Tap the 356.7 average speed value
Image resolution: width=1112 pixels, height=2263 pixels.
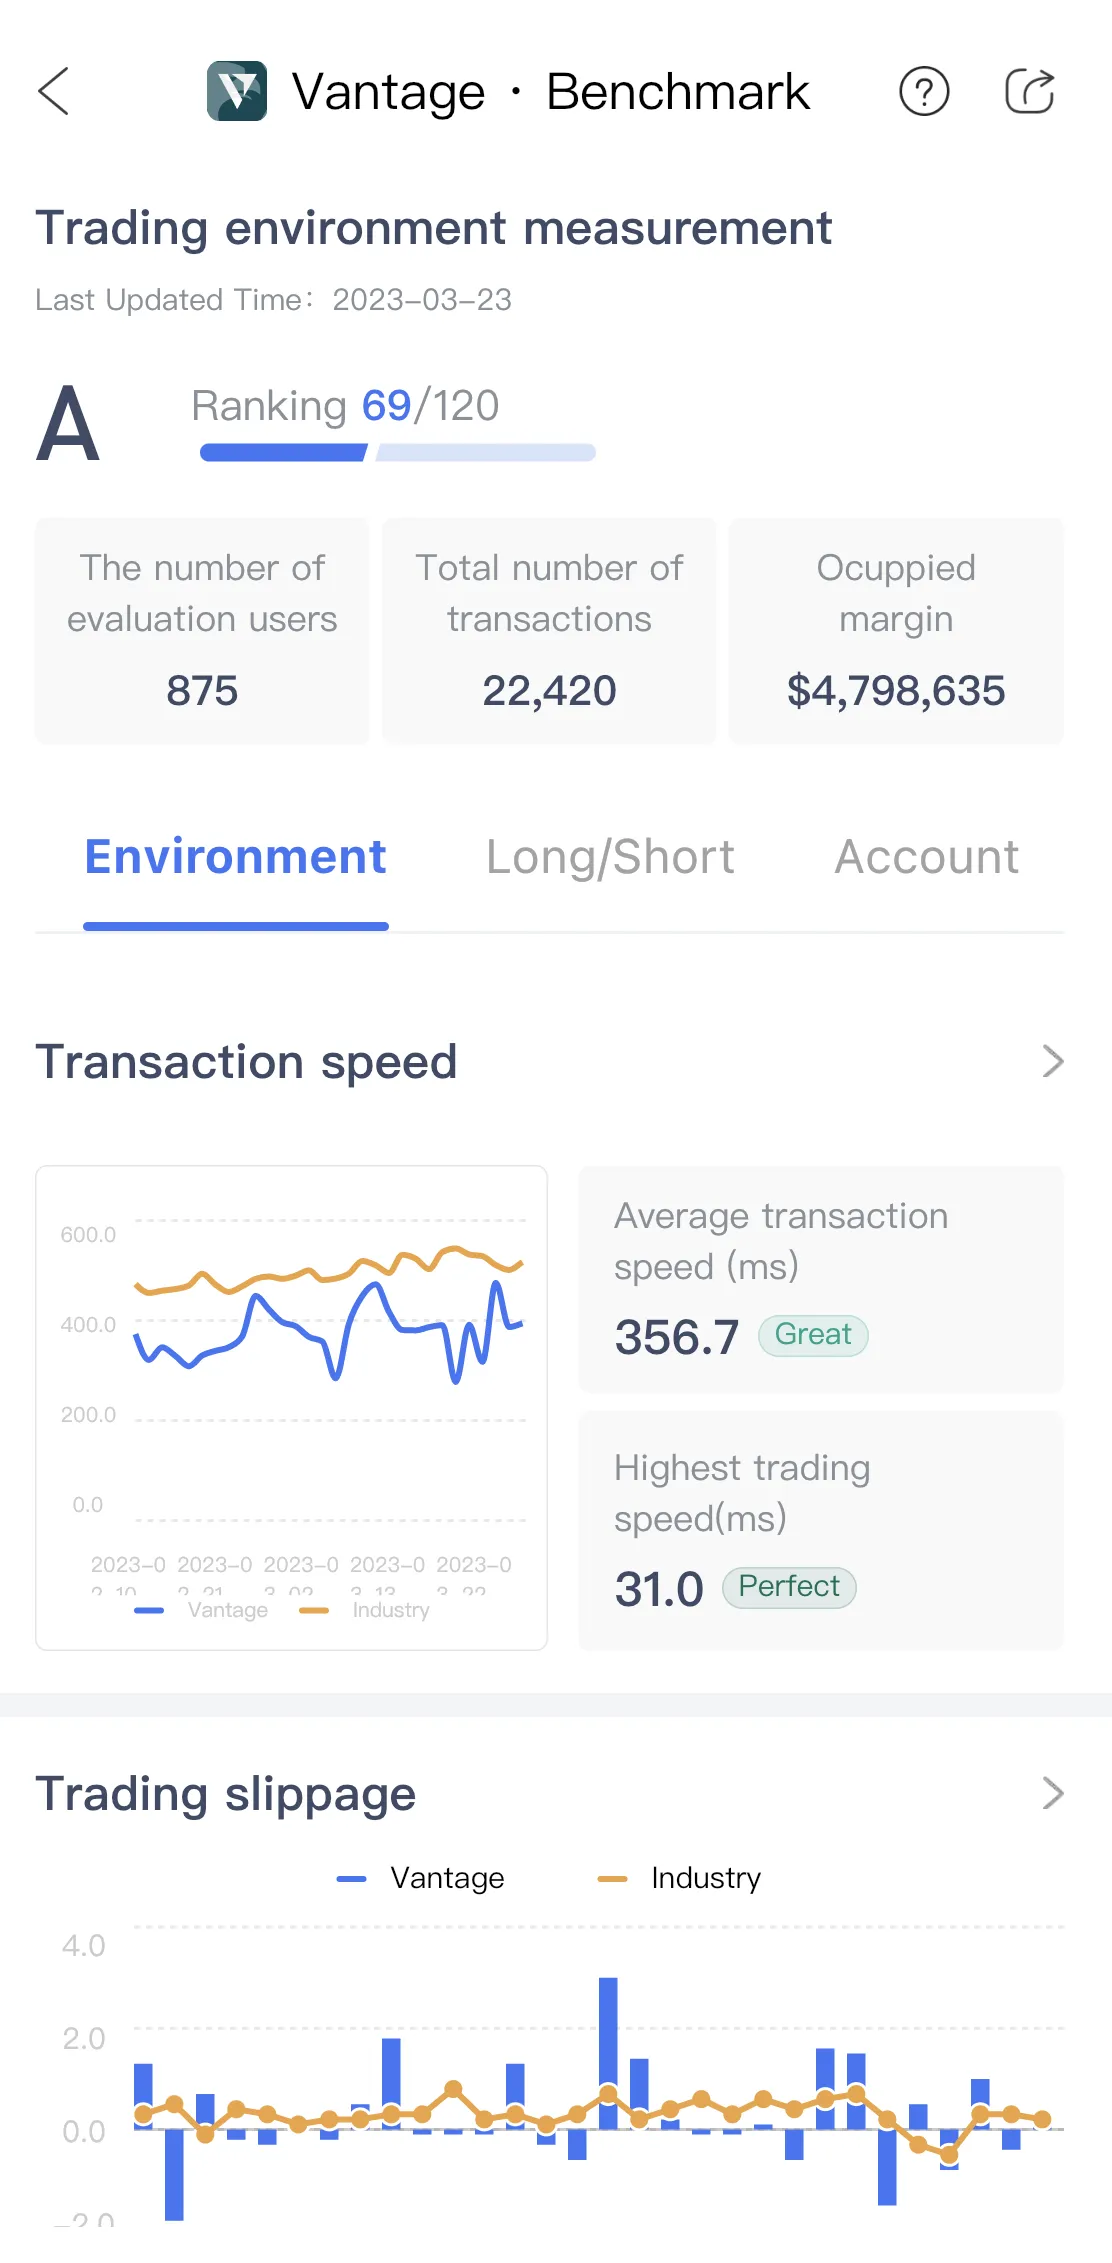tap(677, 1337)
